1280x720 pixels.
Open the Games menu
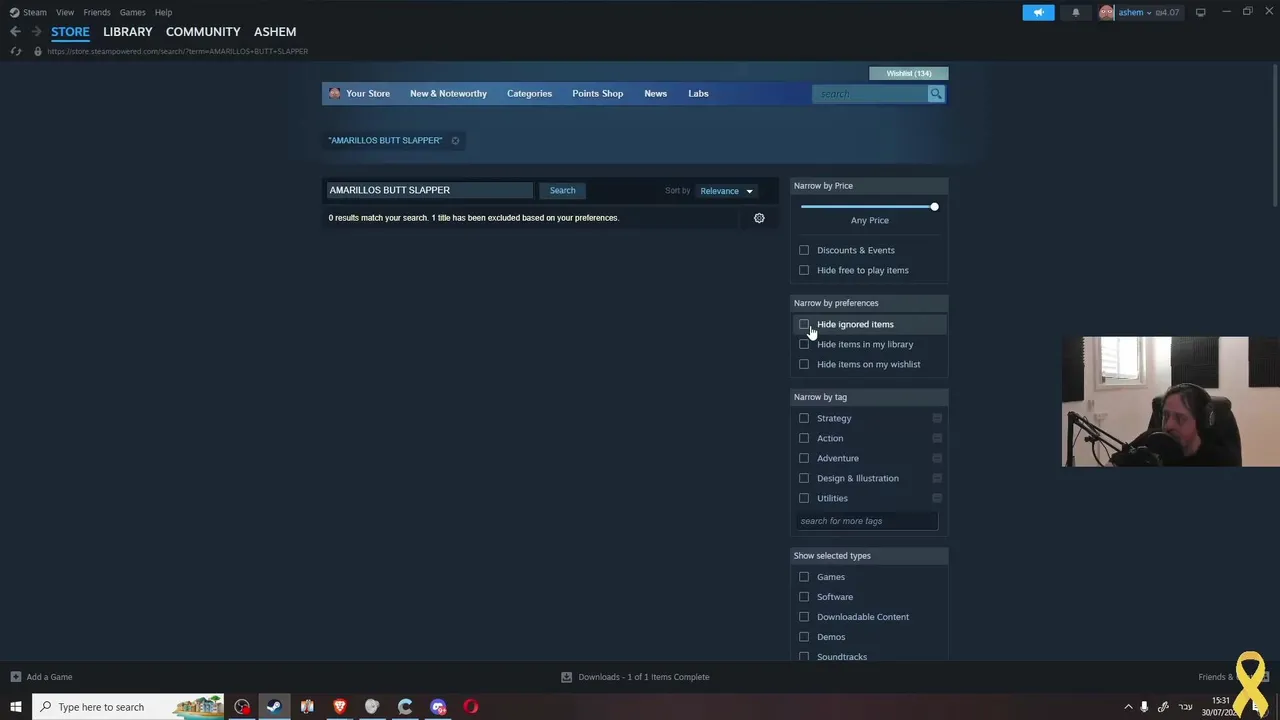point(133,12)
